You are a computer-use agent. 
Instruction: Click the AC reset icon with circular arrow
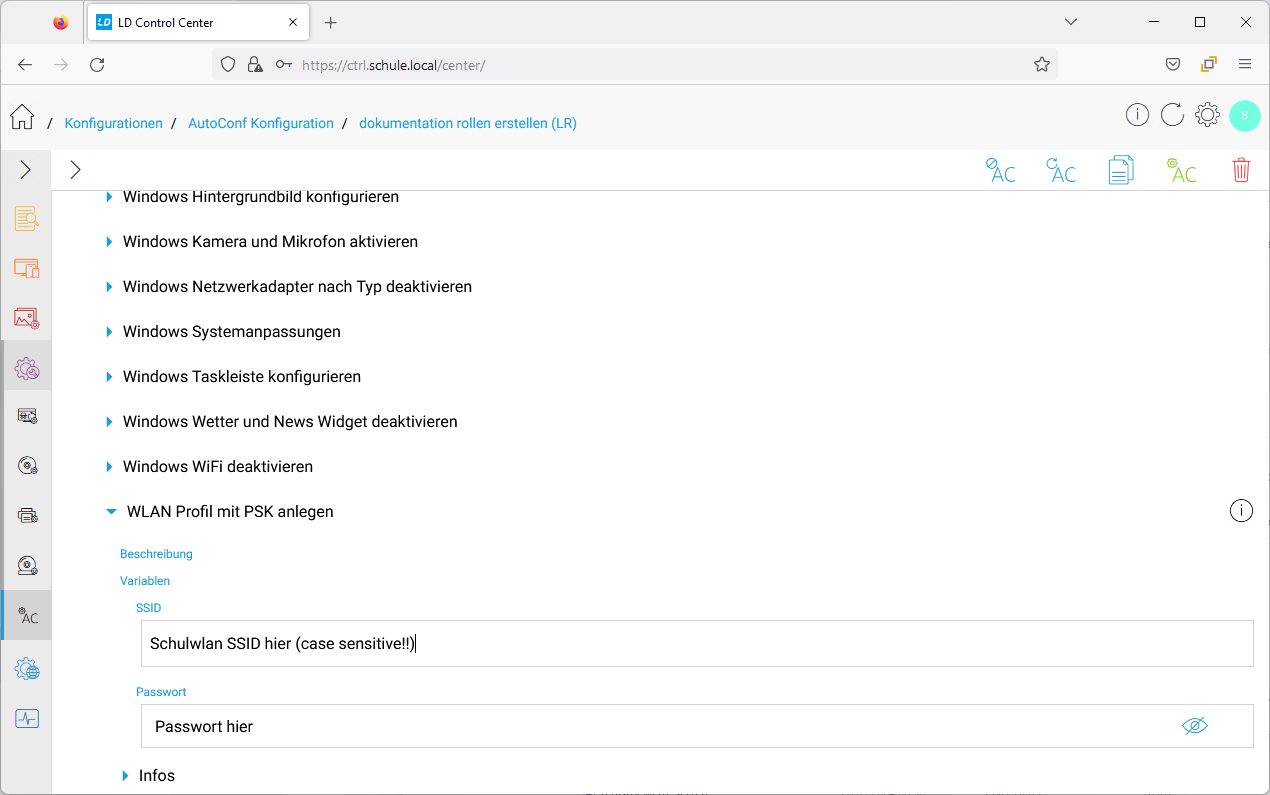[1060, 170]
